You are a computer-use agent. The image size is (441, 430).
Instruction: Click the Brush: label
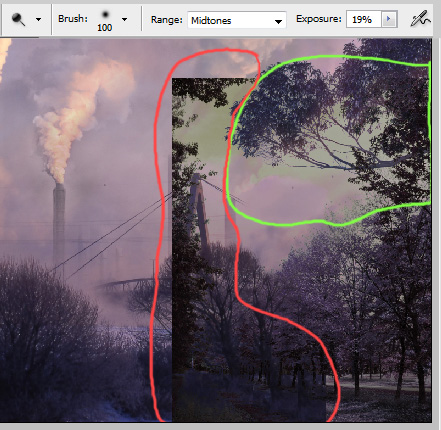[x=73, y=19]
